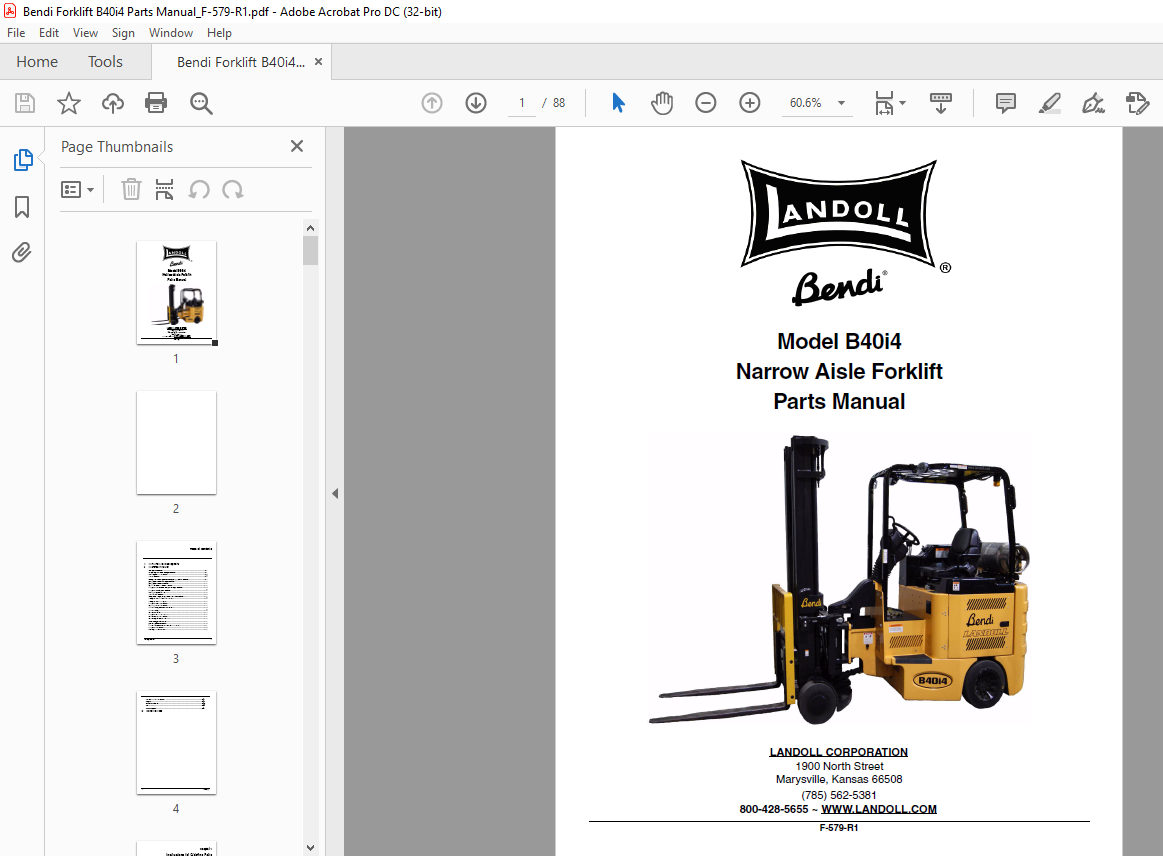The image size is (1163, 856).
Task: Activate the Hand pan tool
Action: [662, 103]
